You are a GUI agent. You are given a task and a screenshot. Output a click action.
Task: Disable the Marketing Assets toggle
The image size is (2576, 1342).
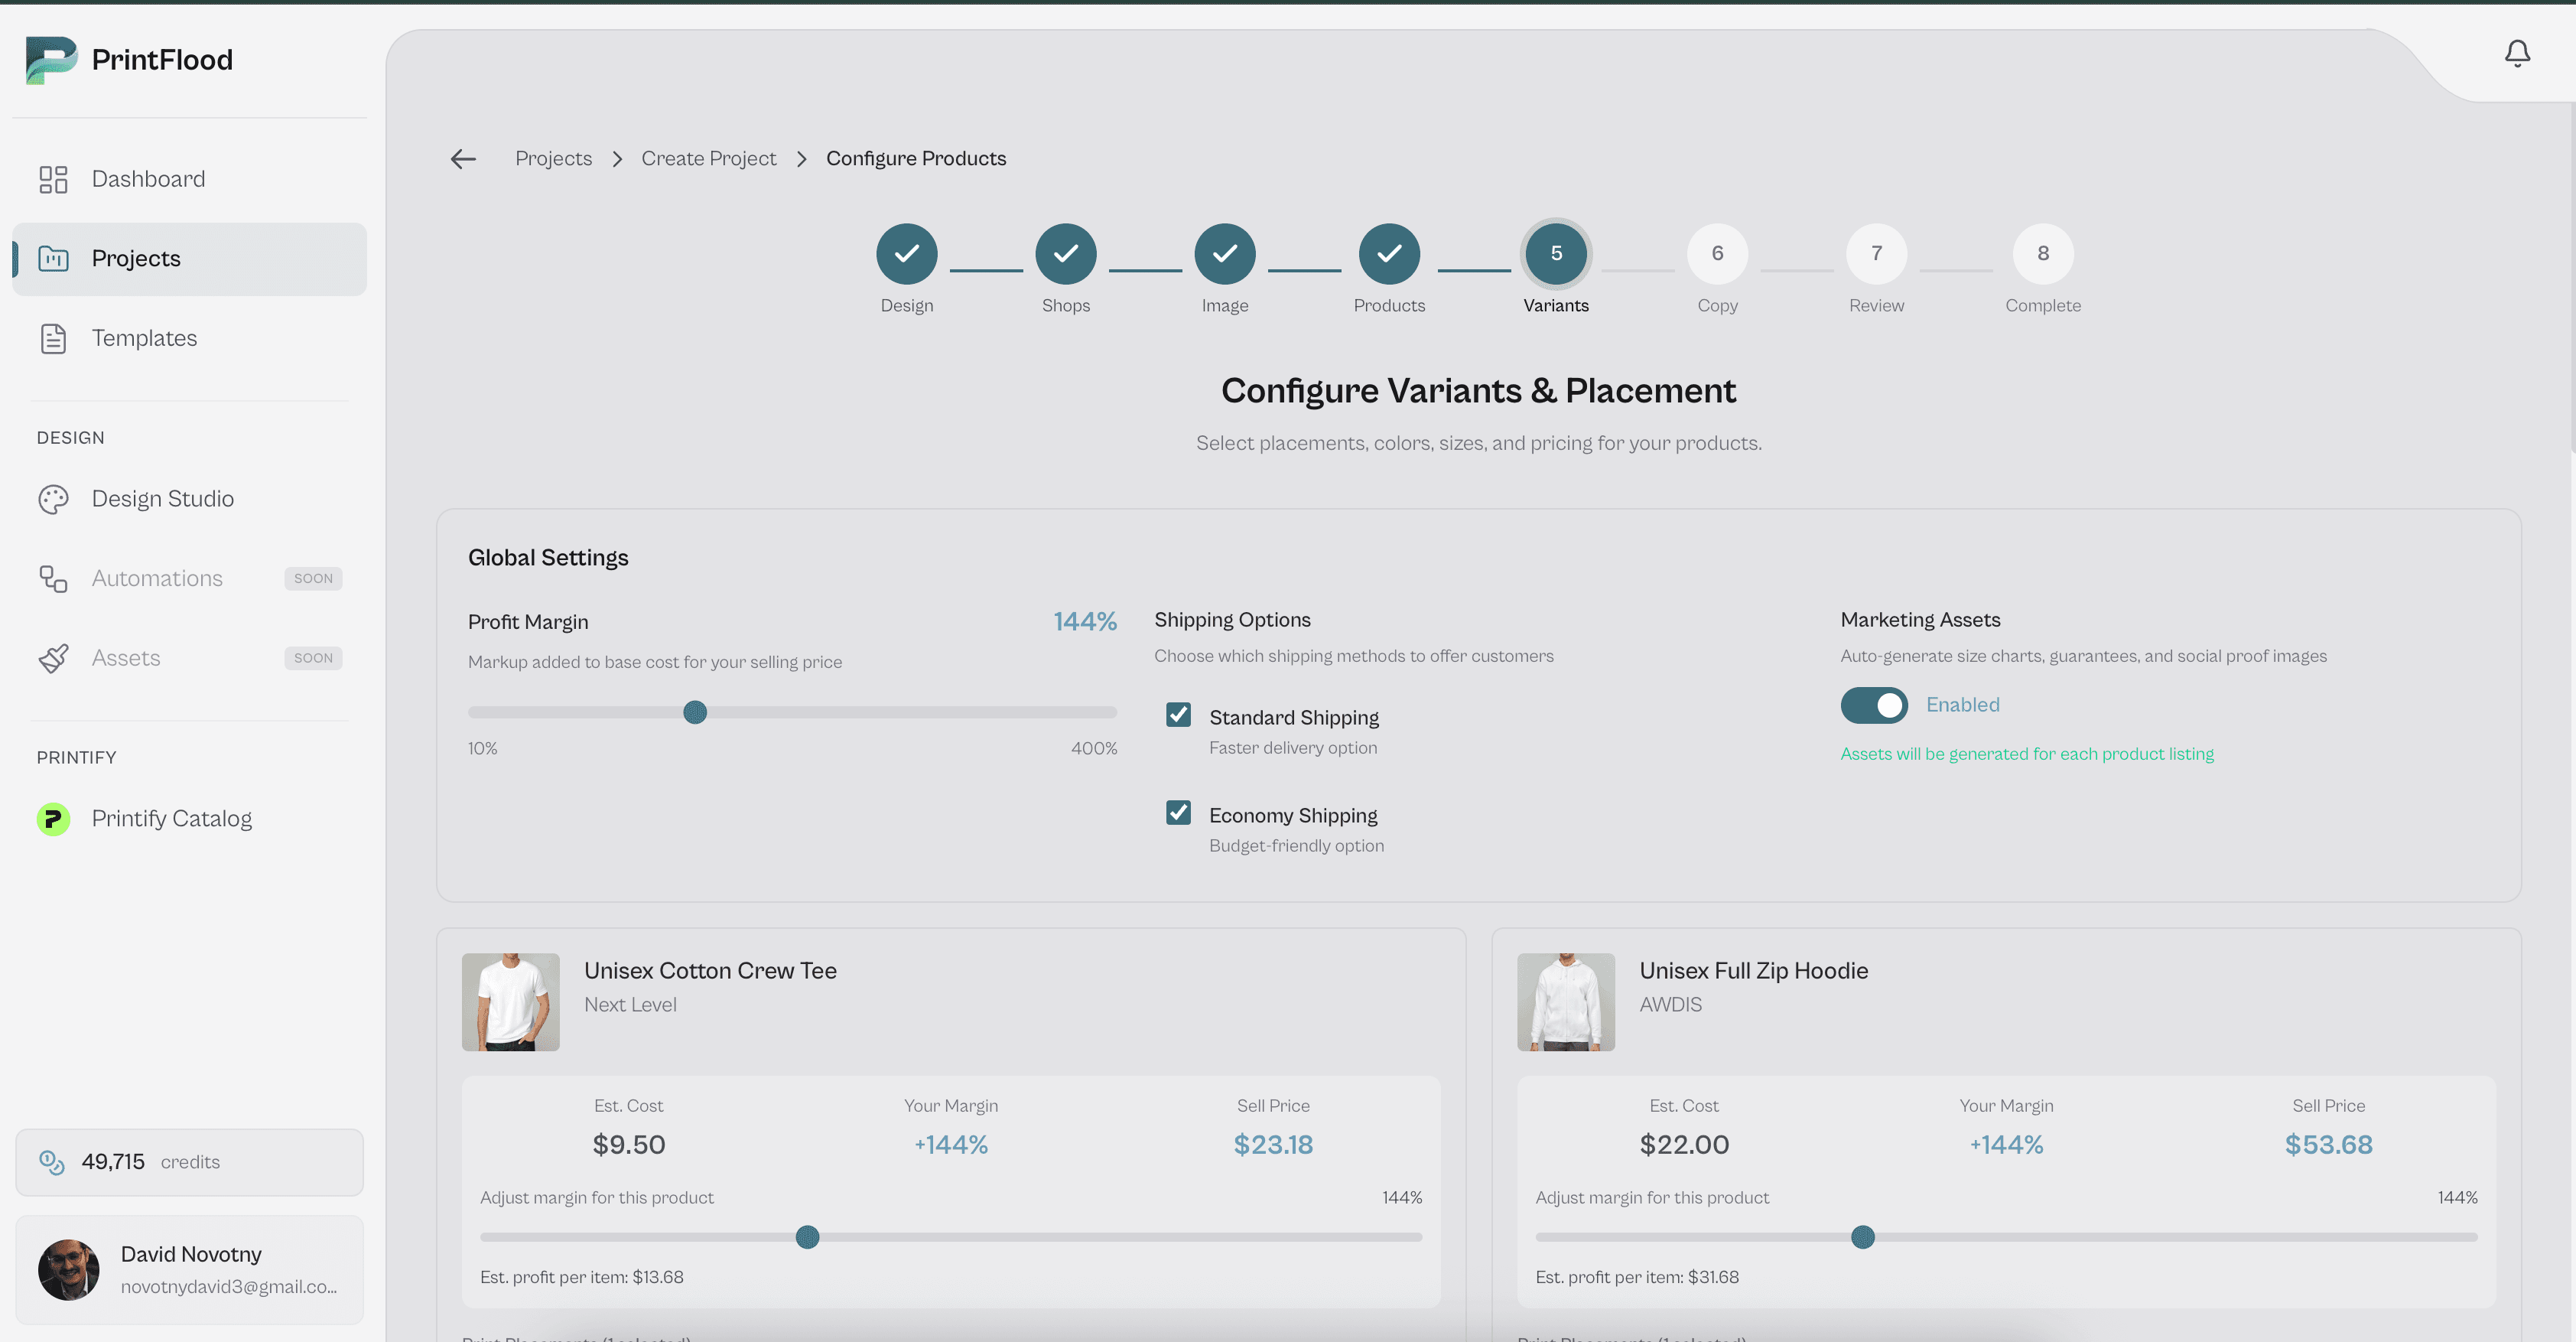(x=1874, y=705)
